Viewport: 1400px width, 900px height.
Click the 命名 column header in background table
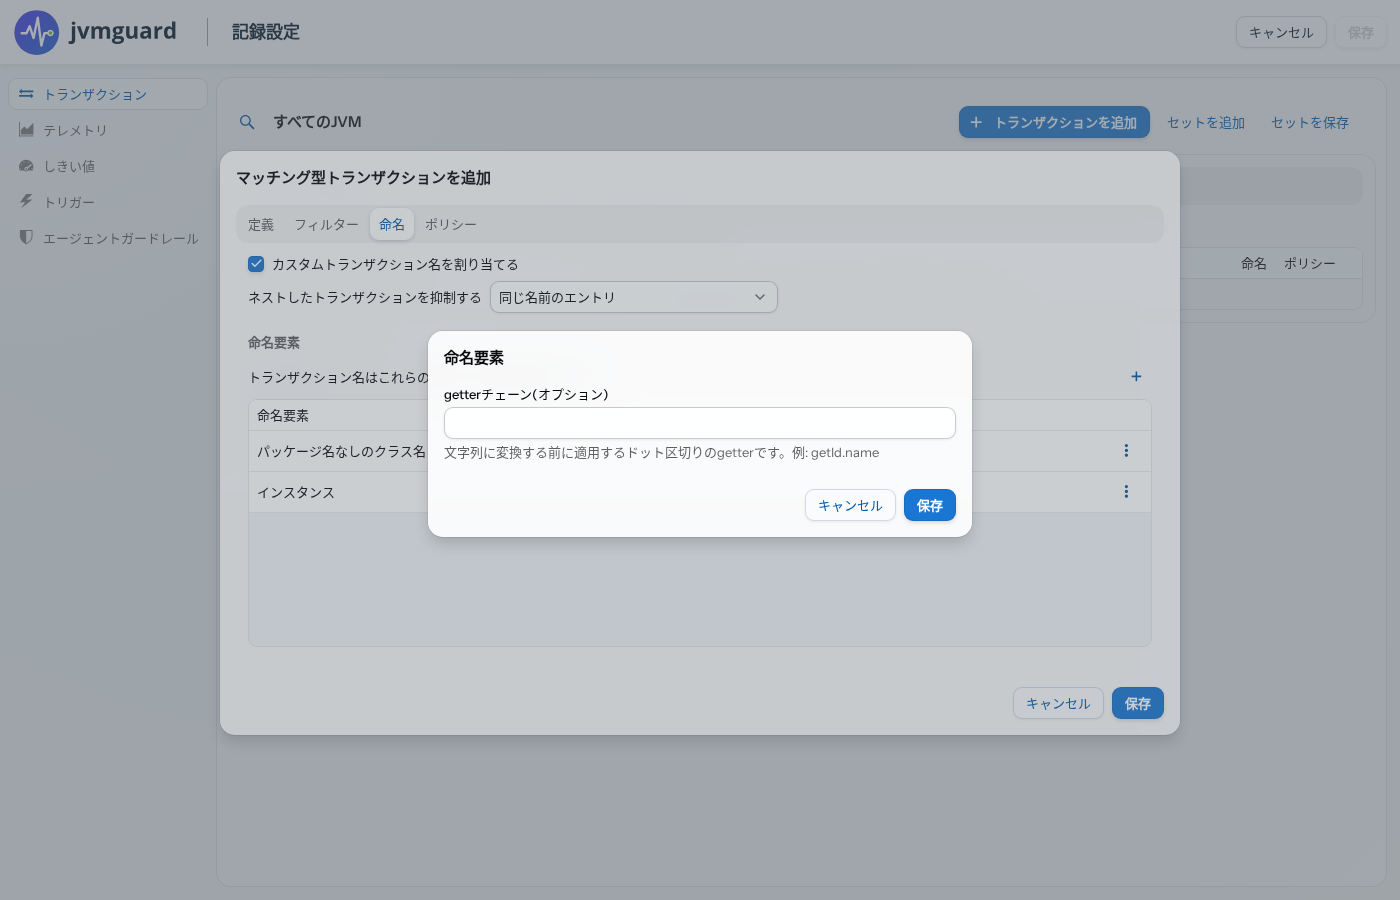click(x=1254, y=263)
